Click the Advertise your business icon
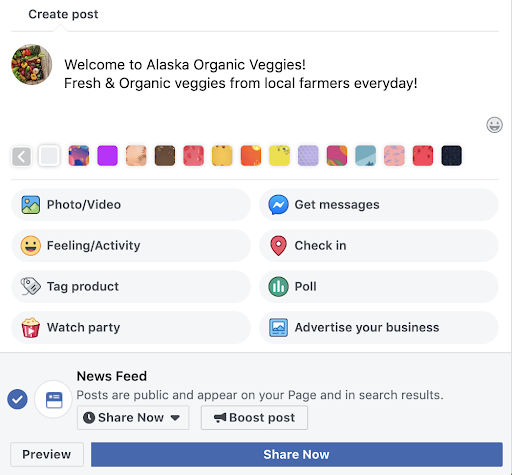This screenshot has width=512, height=475. (x=278, y=328)
